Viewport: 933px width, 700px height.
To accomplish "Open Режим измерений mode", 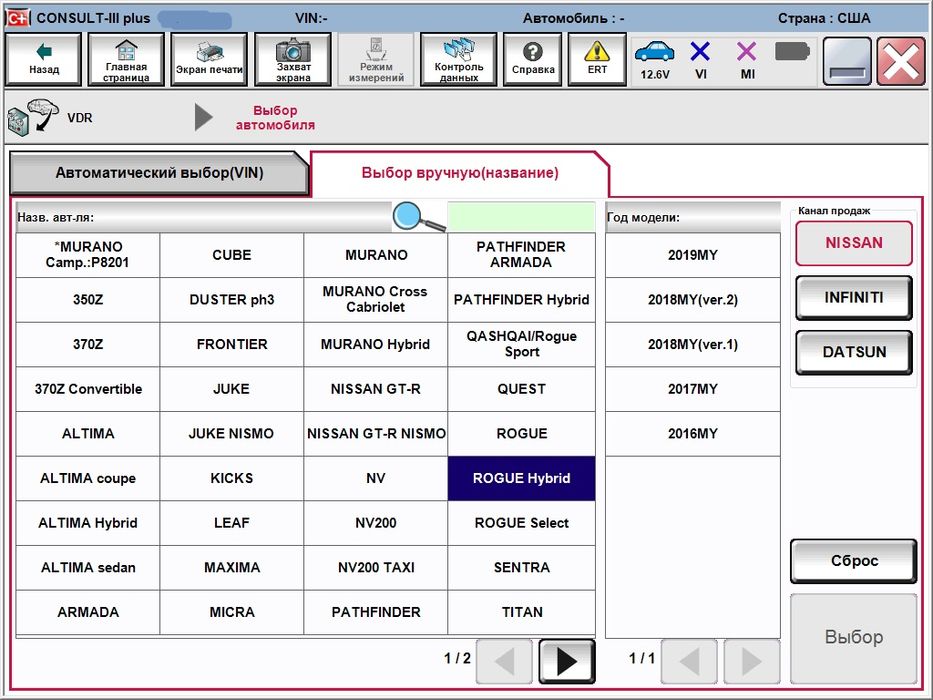I will pyautogui.click(x=376, y=60).
